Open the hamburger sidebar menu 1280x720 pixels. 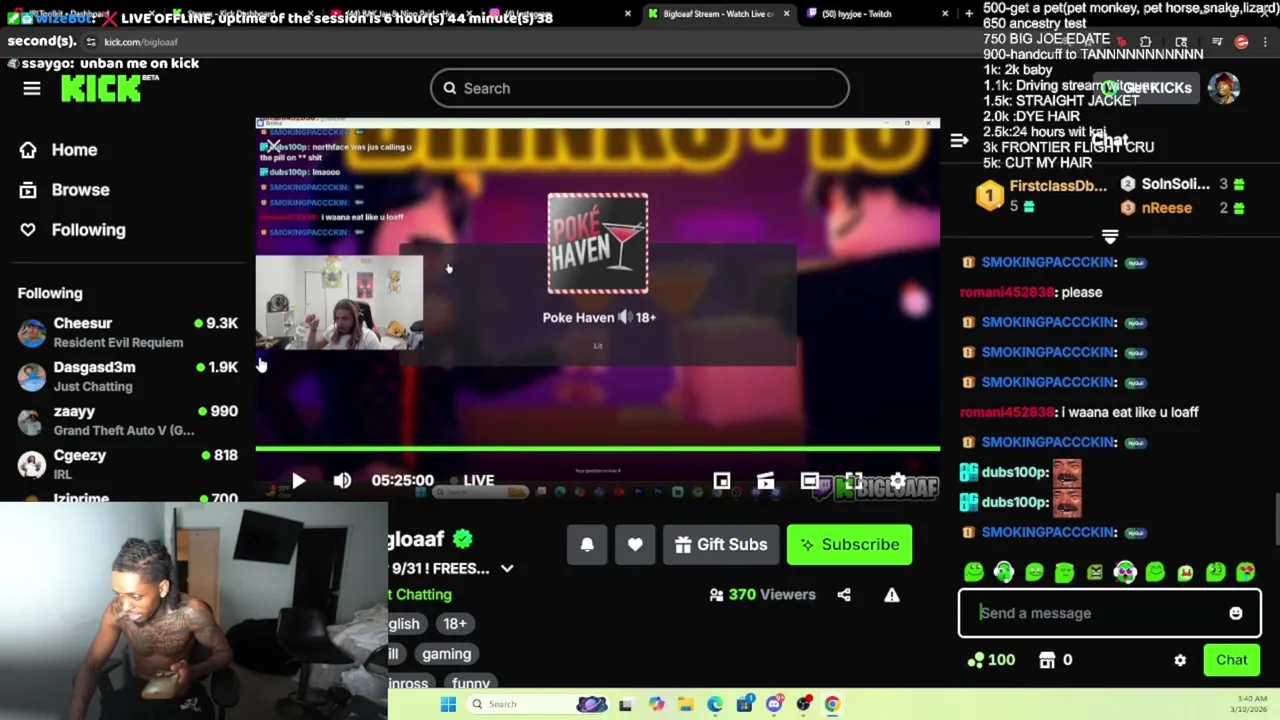click(32, 89)
